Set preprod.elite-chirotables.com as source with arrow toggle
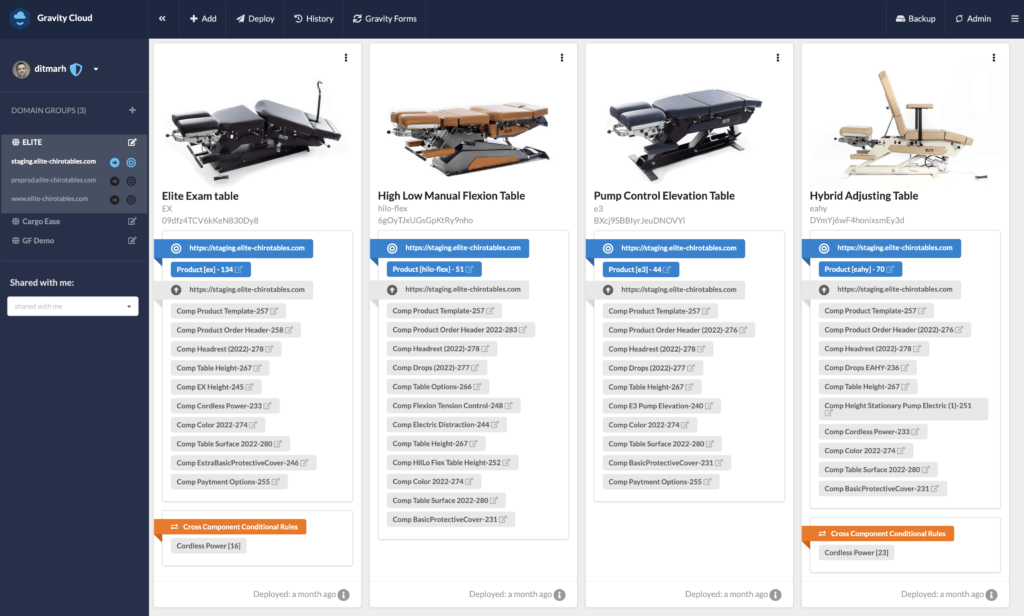Viewport: 1024px width, 616px height. point(114,181)
